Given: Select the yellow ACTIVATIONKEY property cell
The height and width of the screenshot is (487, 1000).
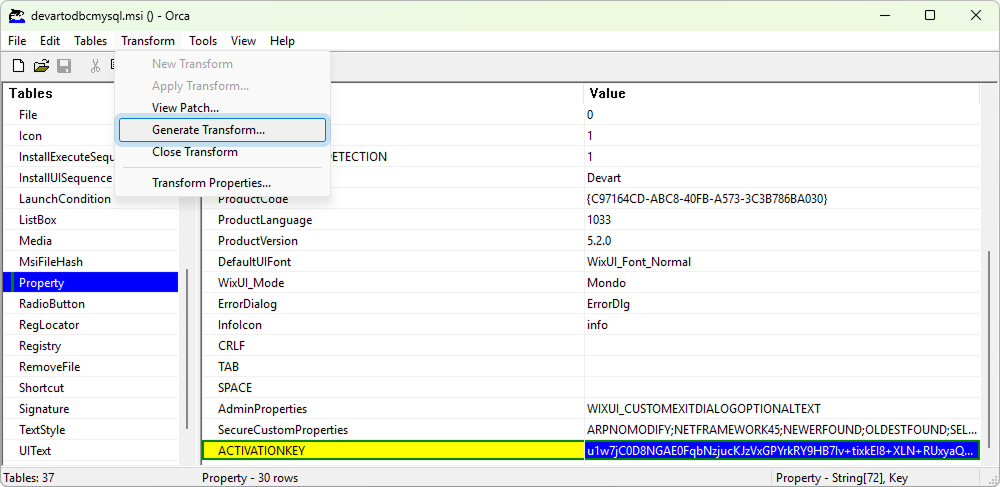Looking at the screenshot, I should click(x=393, y=451).
